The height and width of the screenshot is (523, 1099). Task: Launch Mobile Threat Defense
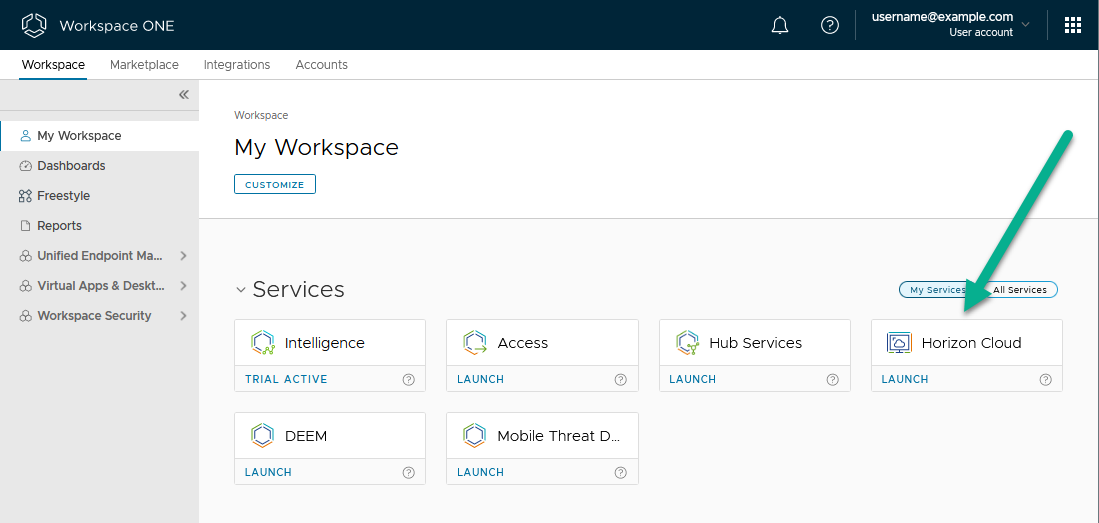click(x=480, y=473)
